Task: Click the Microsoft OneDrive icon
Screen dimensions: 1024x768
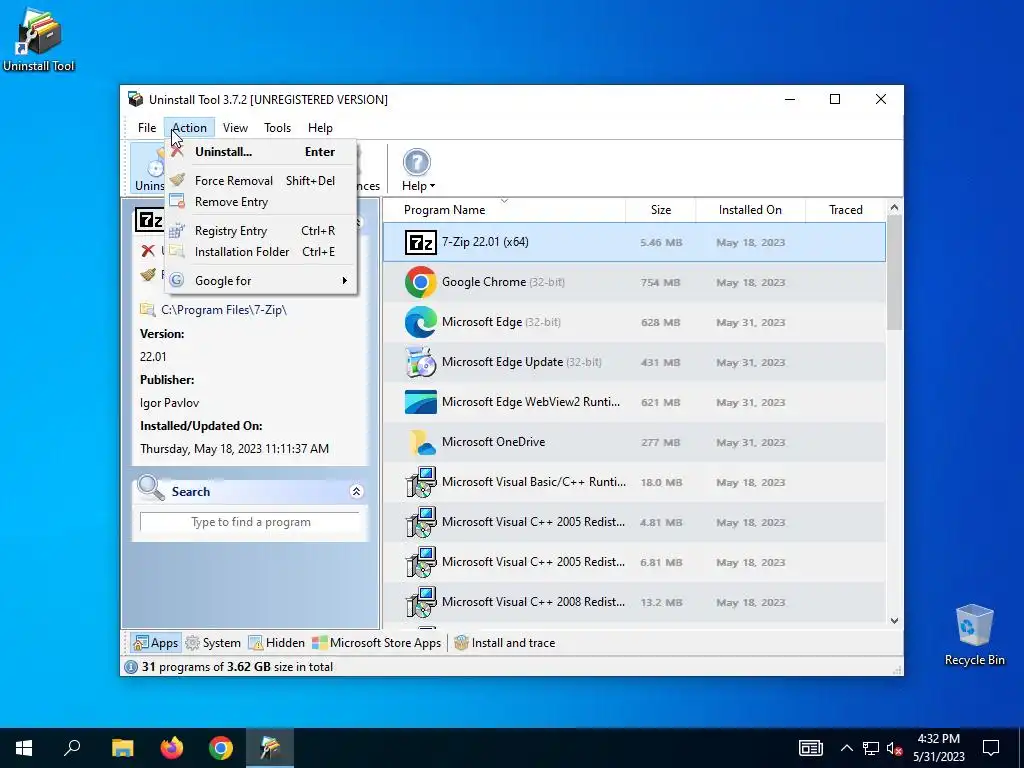Action: [x=421, y=442]
